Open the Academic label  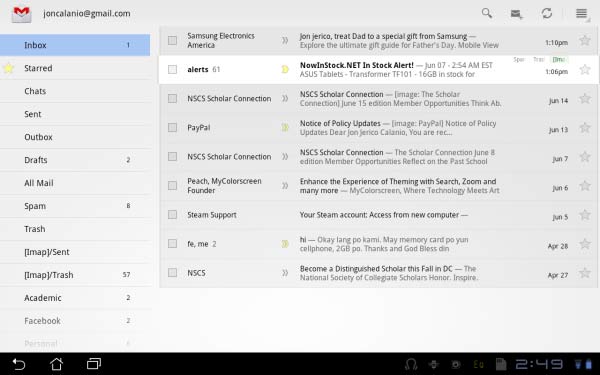click(75, 298)
